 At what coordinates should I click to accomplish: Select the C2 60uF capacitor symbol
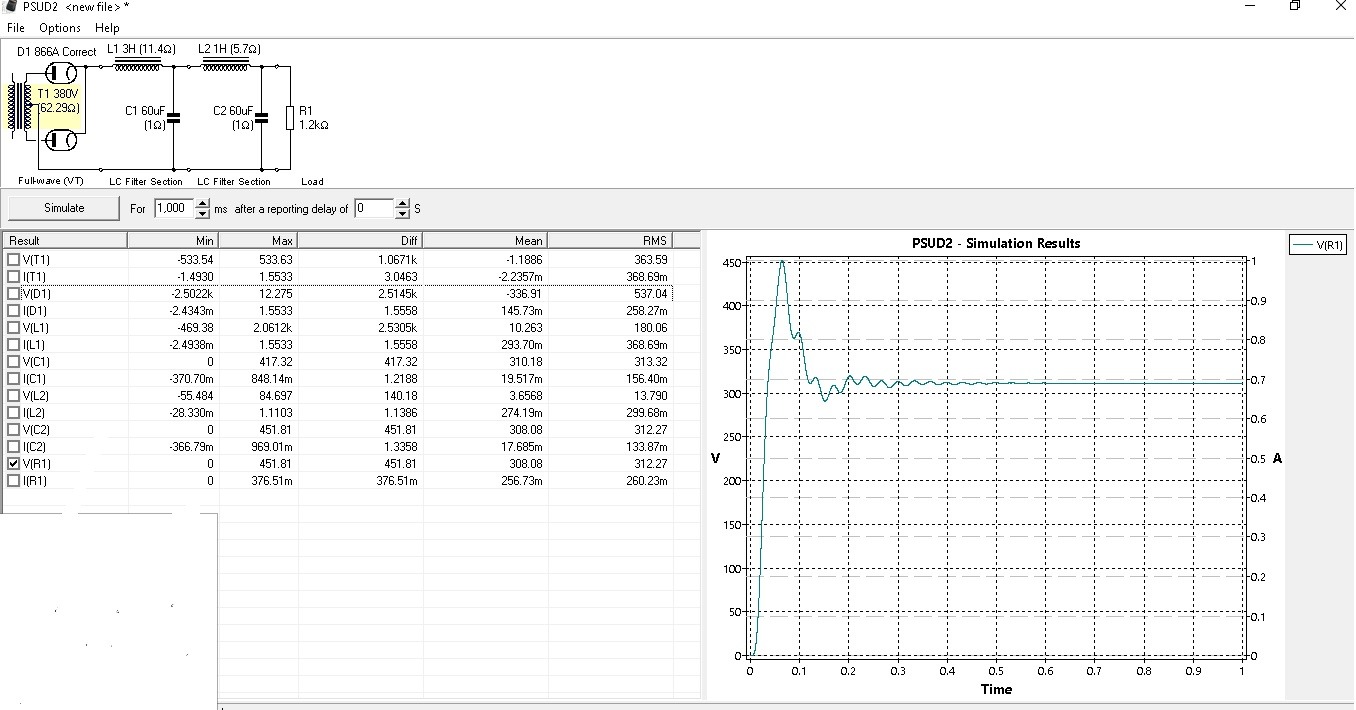pos(262,117)
